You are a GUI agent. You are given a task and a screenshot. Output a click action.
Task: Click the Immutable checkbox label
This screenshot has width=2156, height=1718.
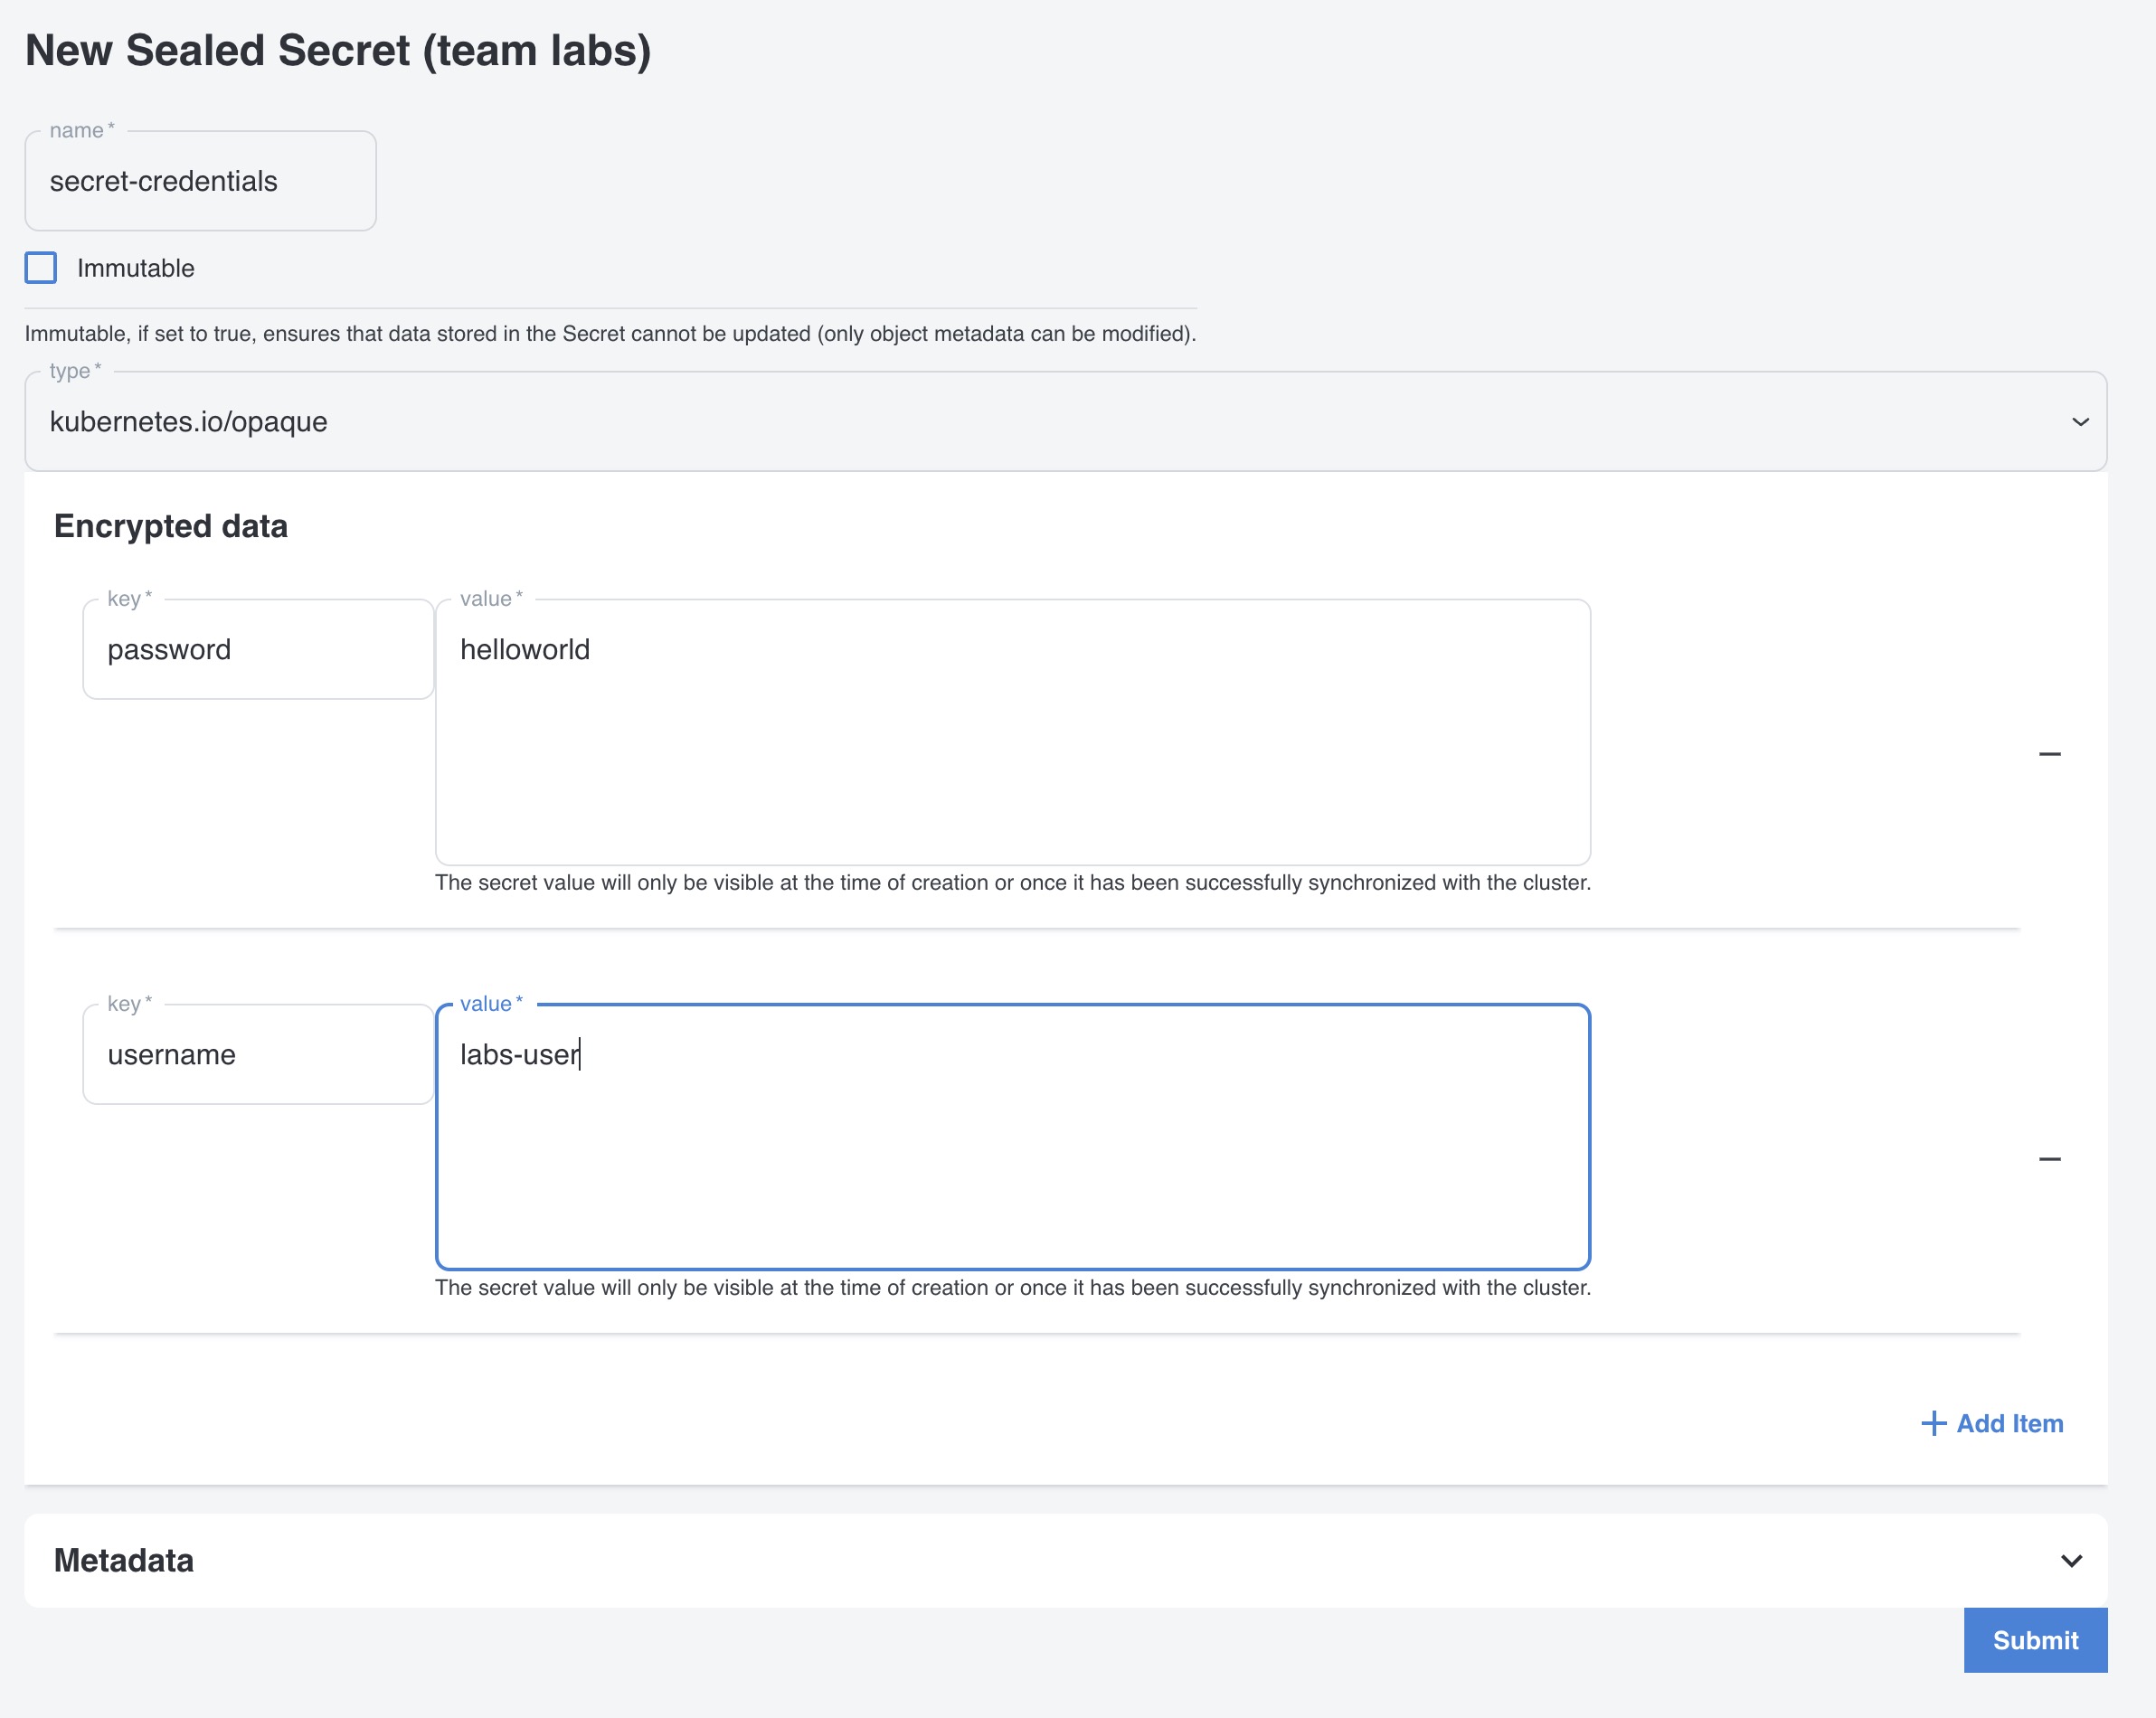tap(135, 268)
